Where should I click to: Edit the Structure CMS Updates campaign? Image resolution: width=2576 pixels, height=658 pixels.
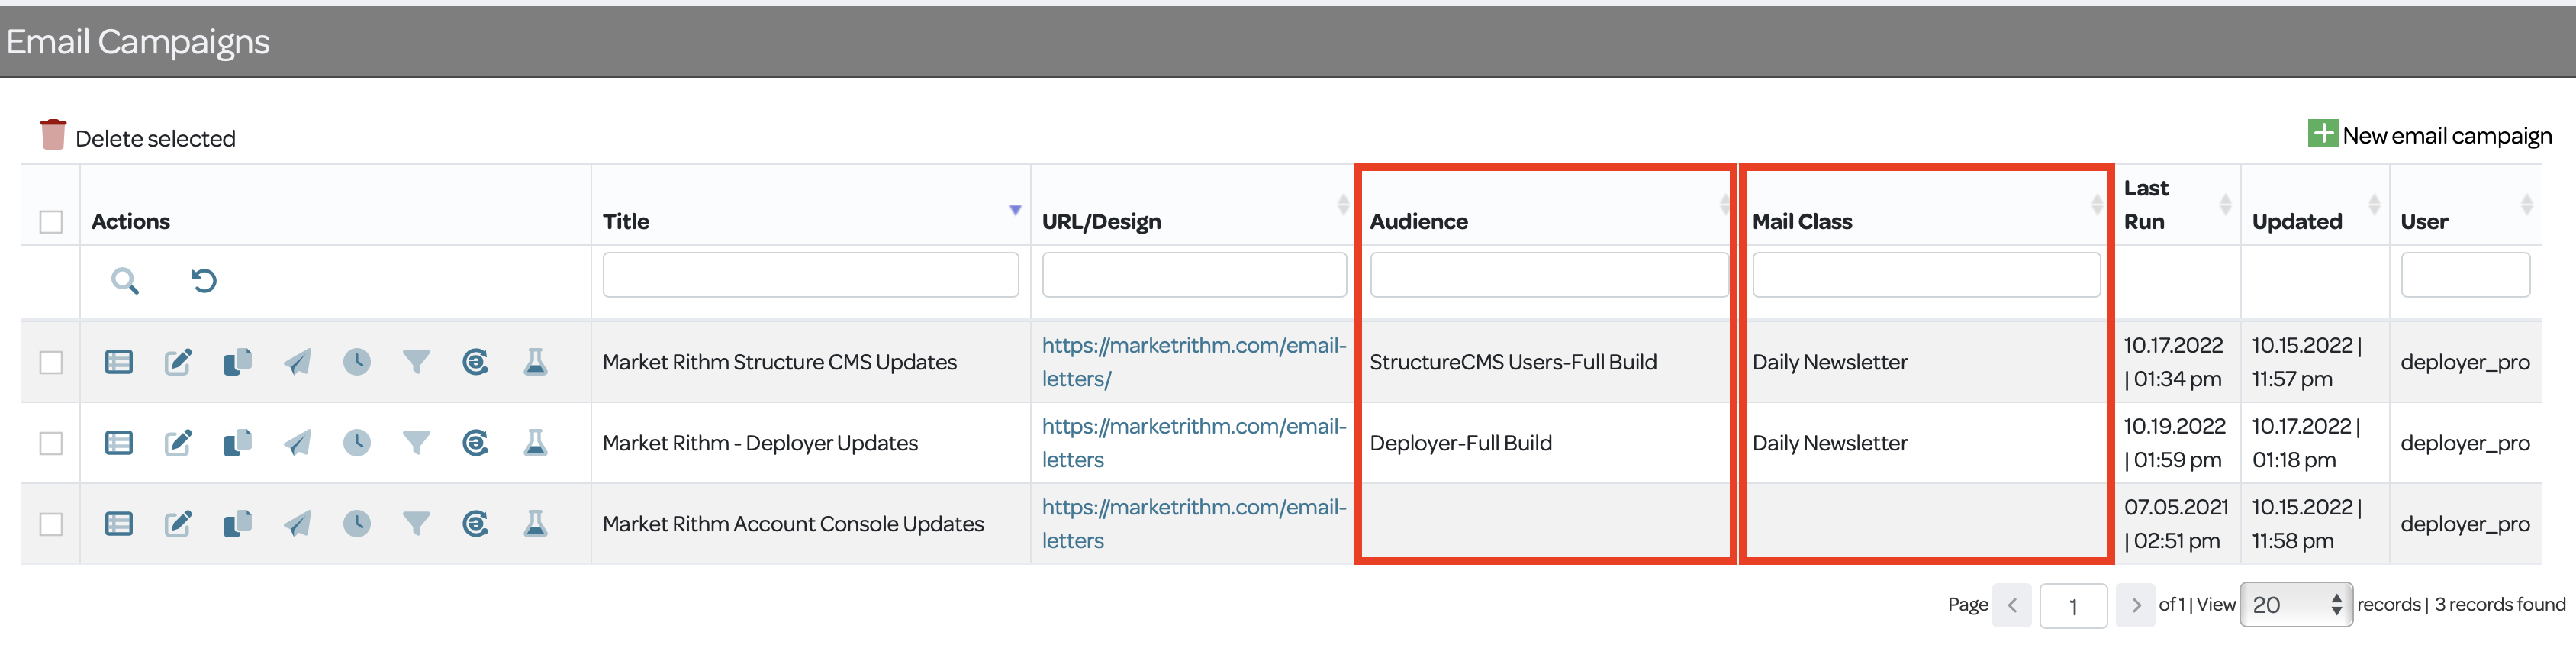point(178,362)
